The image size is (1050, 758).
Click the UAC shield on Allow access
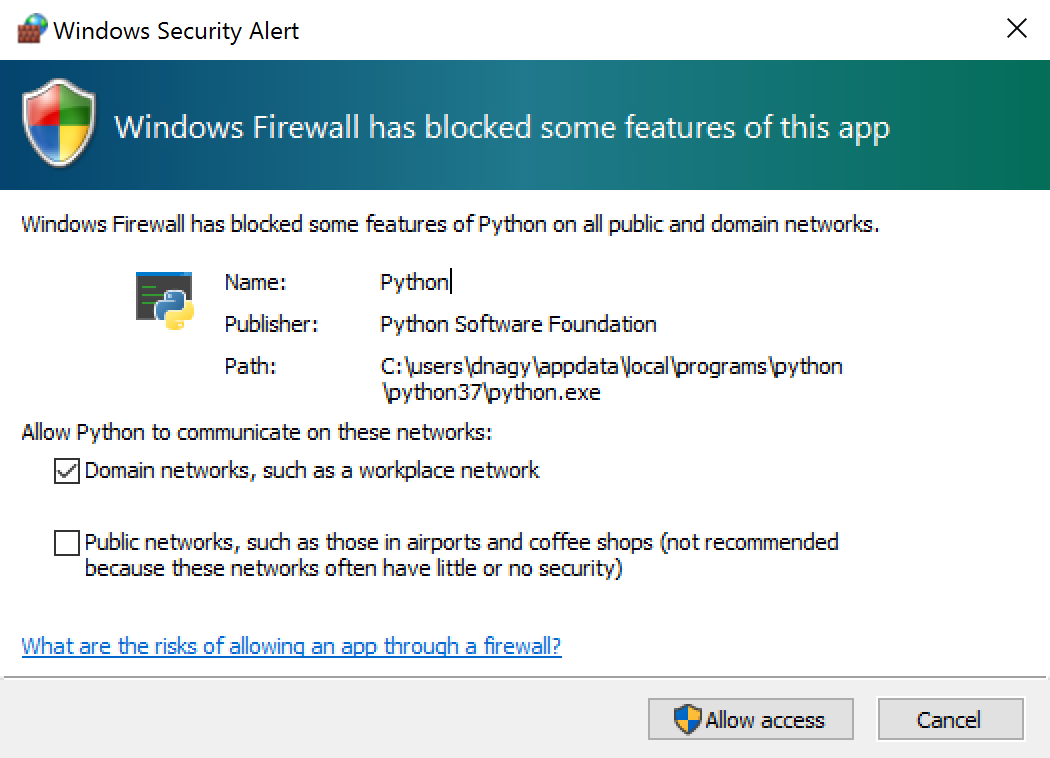pyautogui.click(x=687, y=720)
